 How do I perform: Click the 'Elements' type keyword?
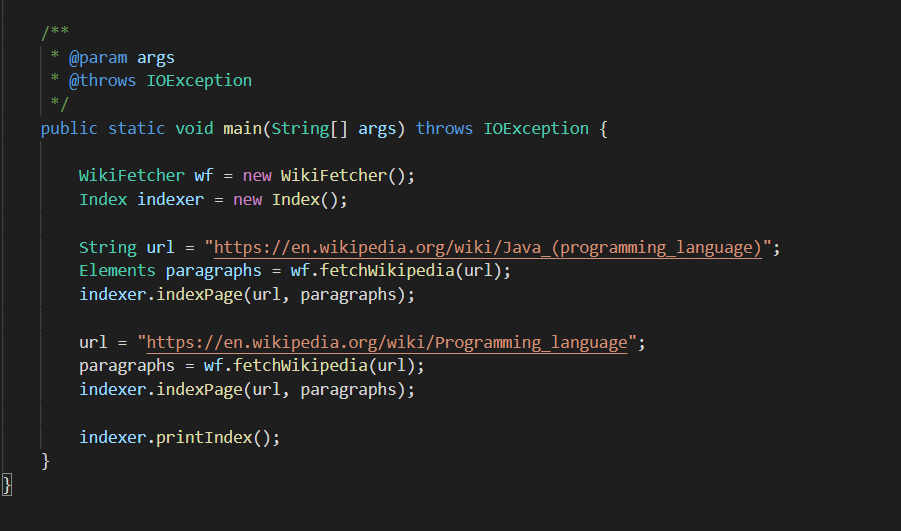click(117, 271)
